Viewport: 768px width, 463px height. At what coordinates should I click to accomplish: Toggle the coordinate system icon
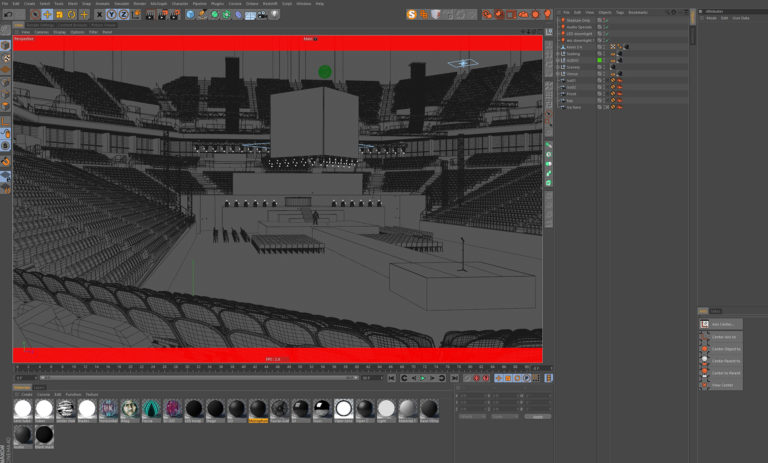pos(136,15)
